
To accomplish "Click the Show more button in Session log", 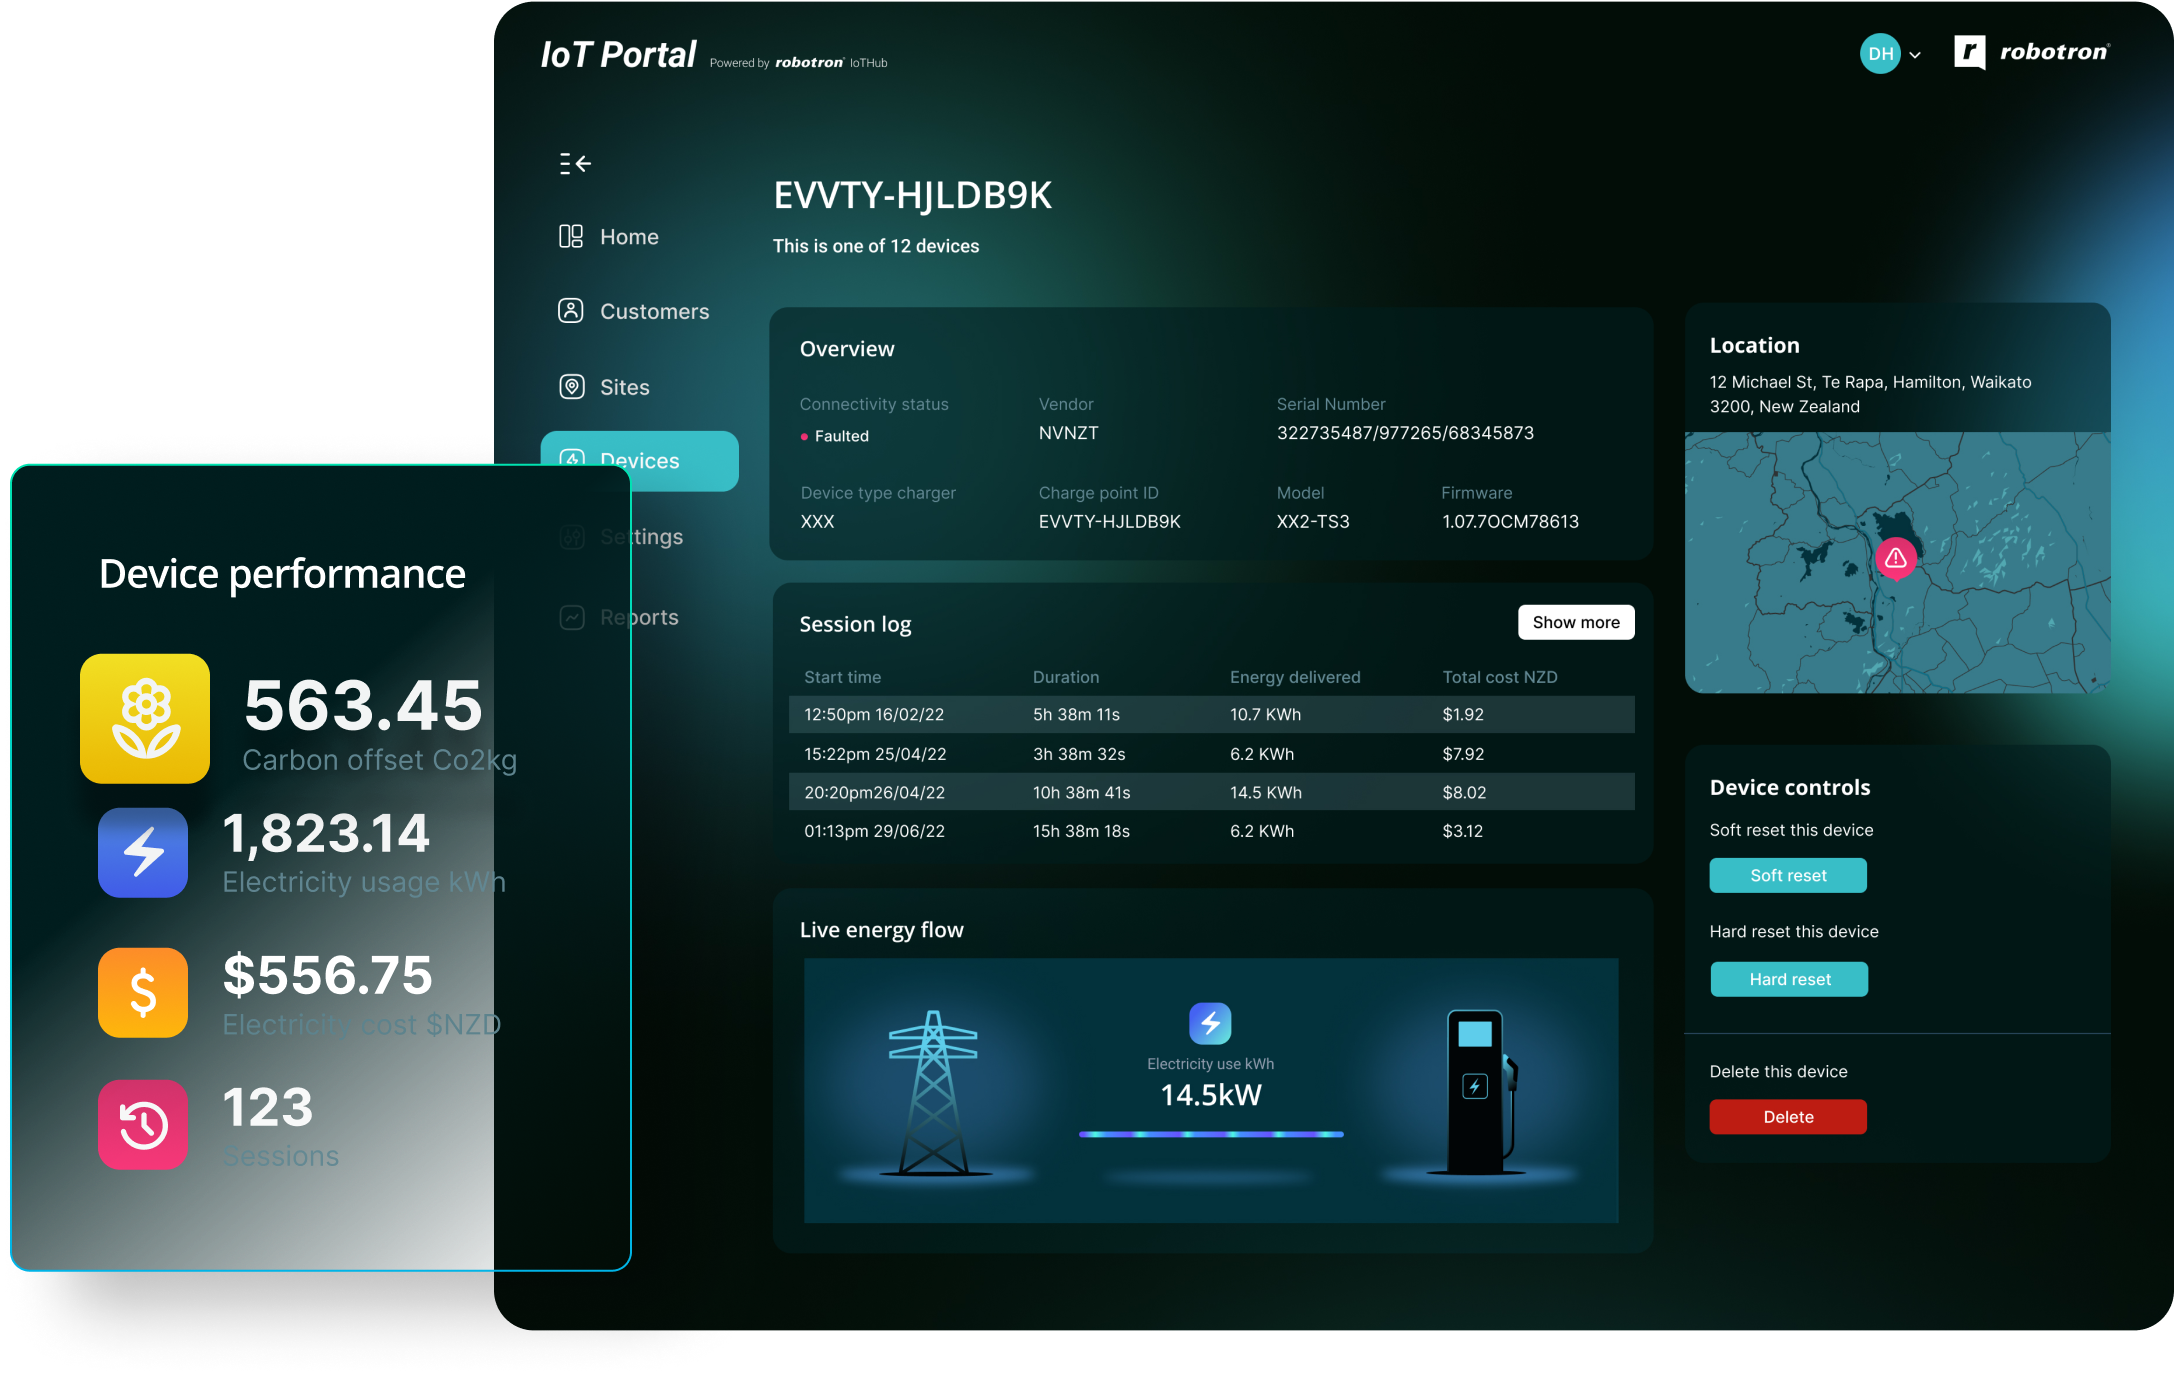I will (x=1576, y=622).
